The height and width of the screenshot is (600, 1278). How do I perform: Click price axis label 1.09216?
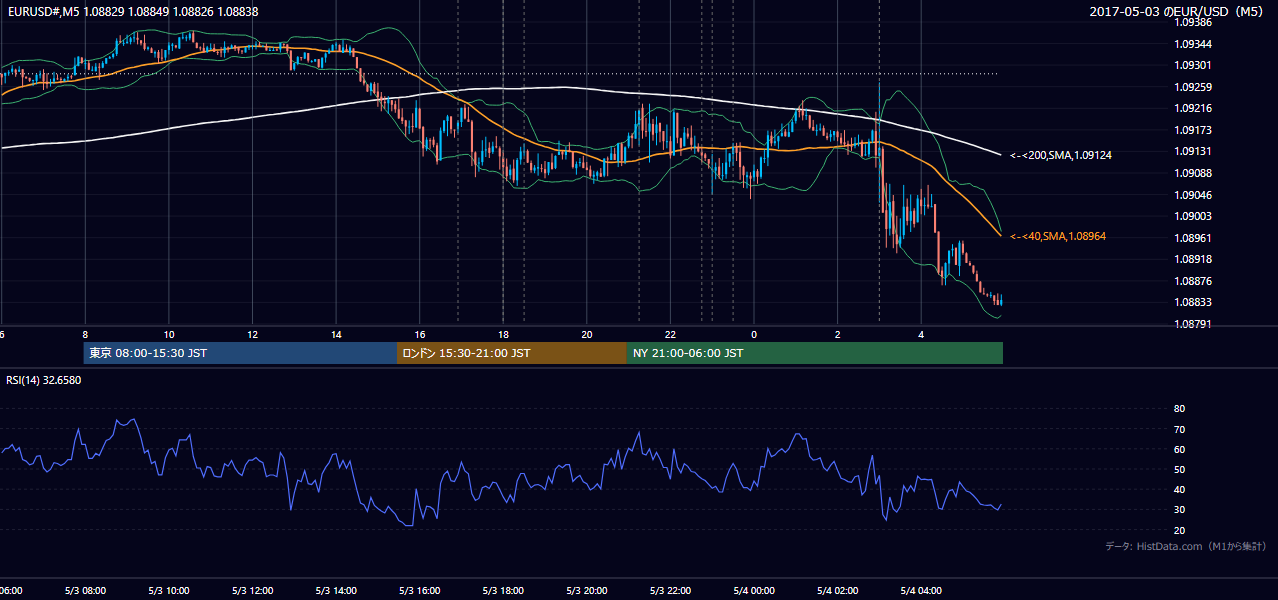click(1193, 109)
